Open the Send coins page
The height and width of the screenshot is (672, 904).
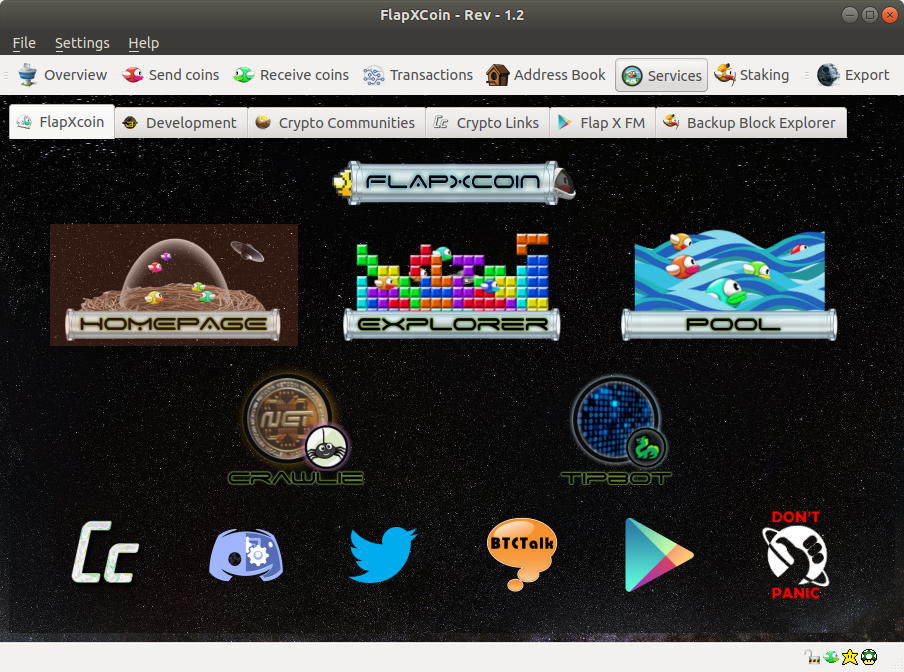coord(171,75)
